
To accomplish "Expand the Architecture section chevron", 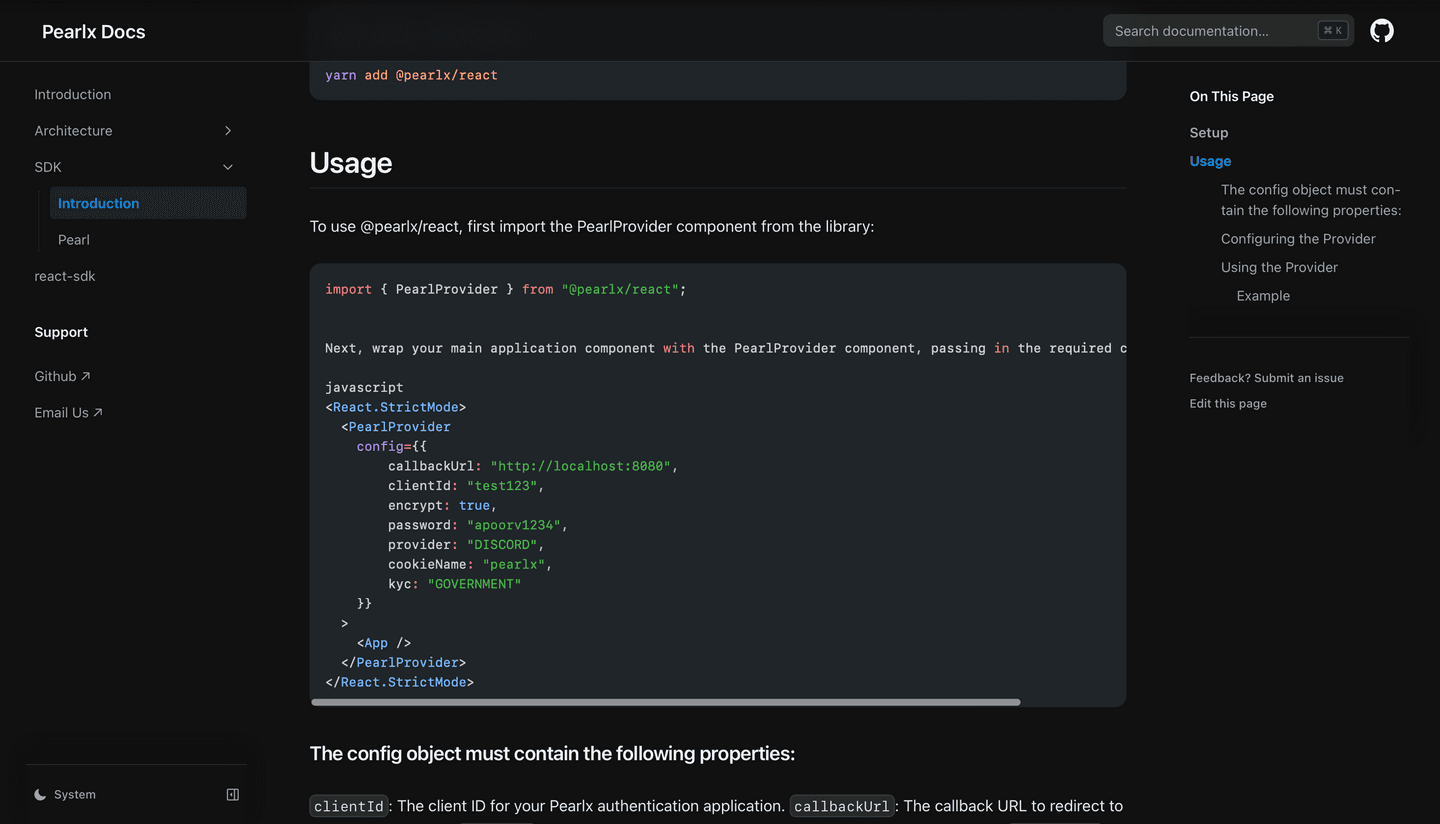I will pyautogui.click(x=228, y=131).
